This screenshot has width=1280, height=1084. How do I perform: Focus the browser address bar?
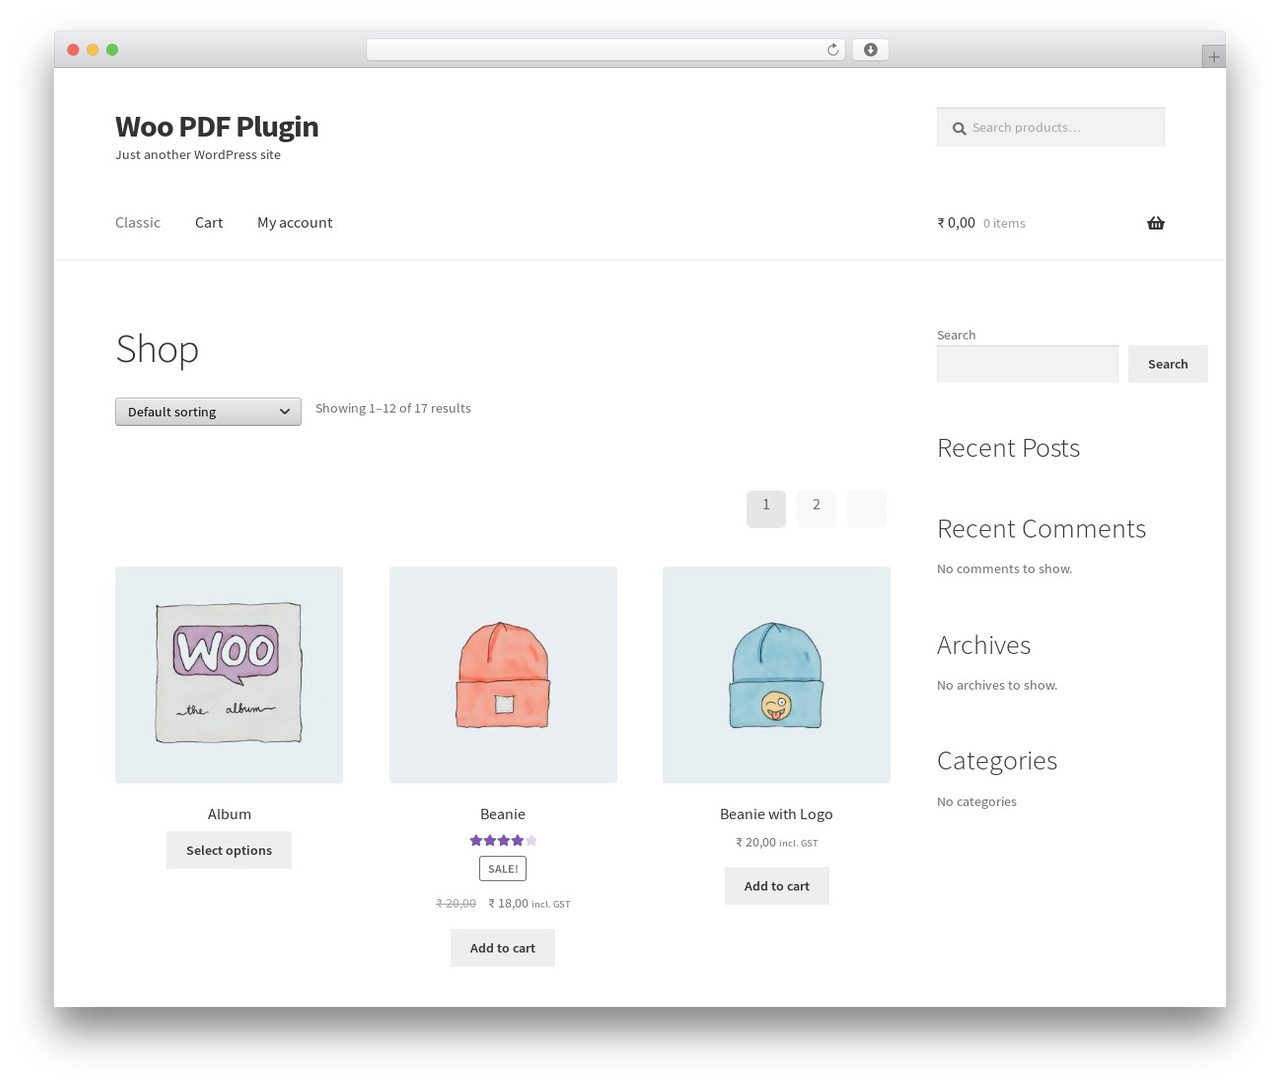[605, 50]
